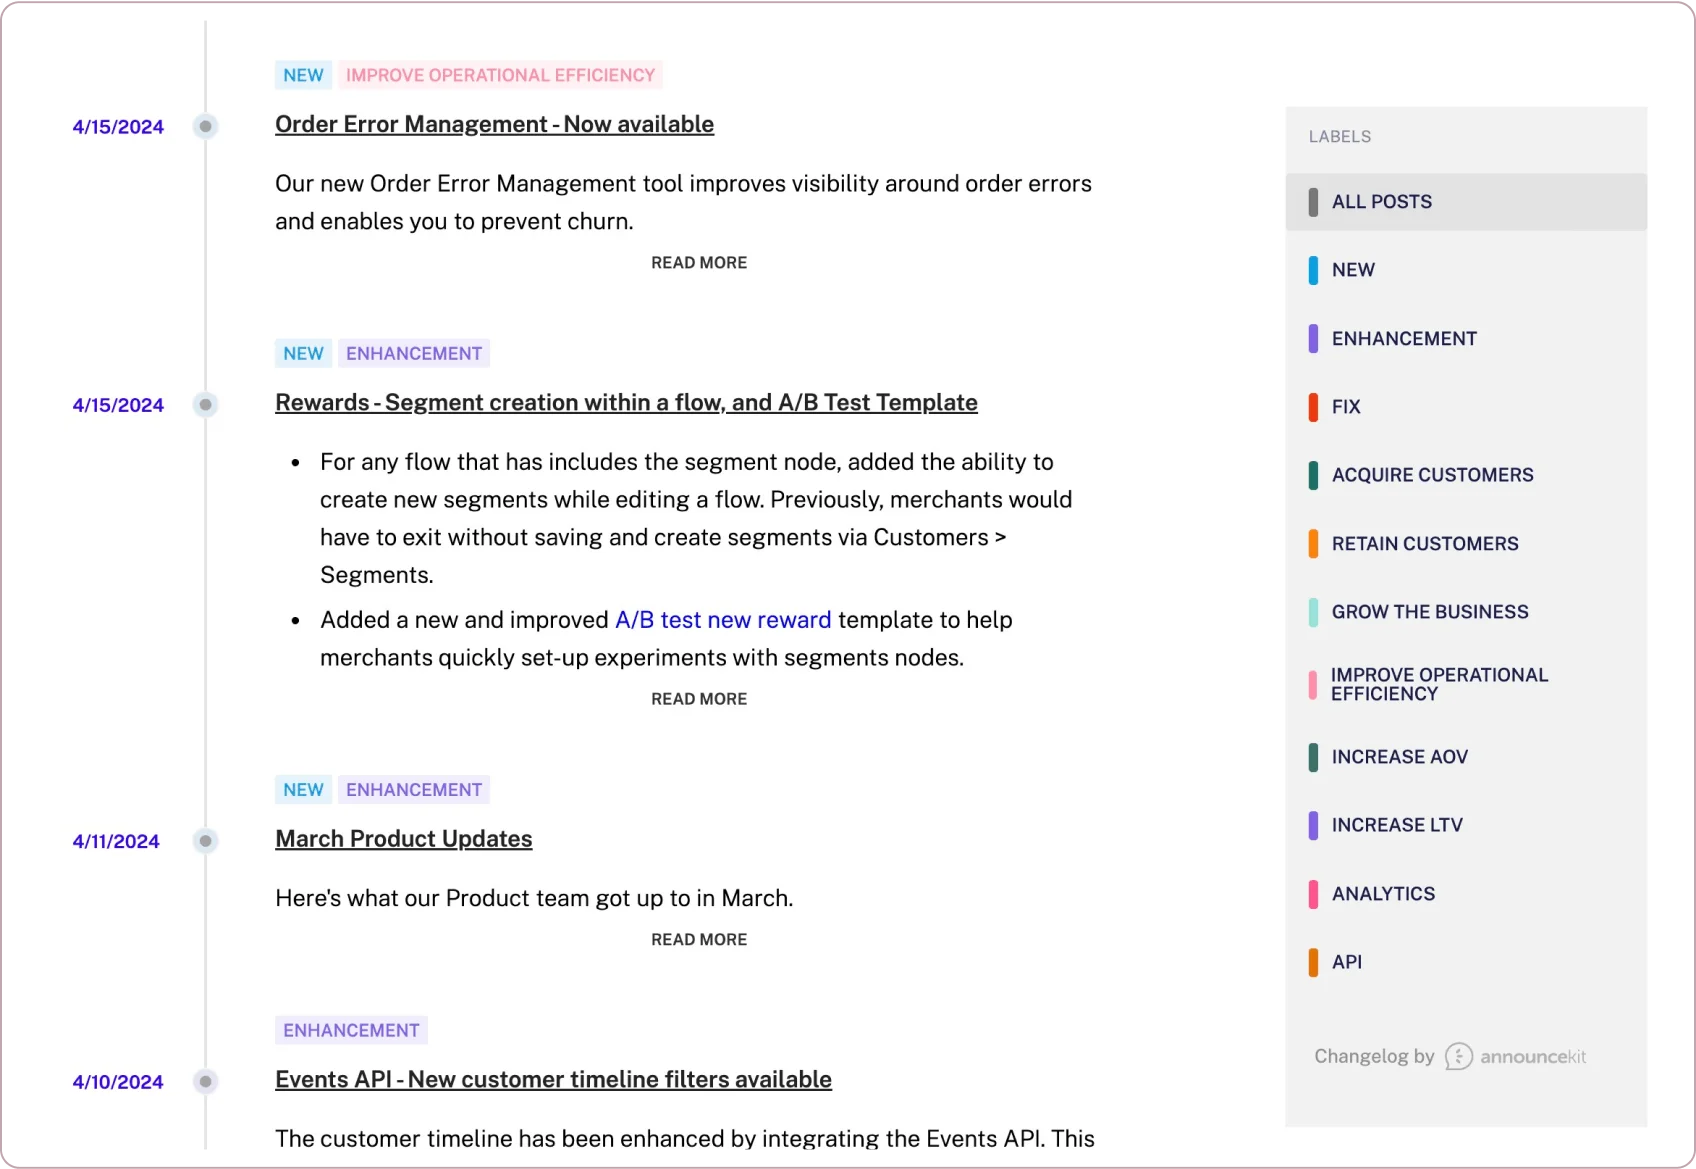Click READ MORE under Order Error Management
This screenshot has width=1696, height=1169.
point(699,263)
